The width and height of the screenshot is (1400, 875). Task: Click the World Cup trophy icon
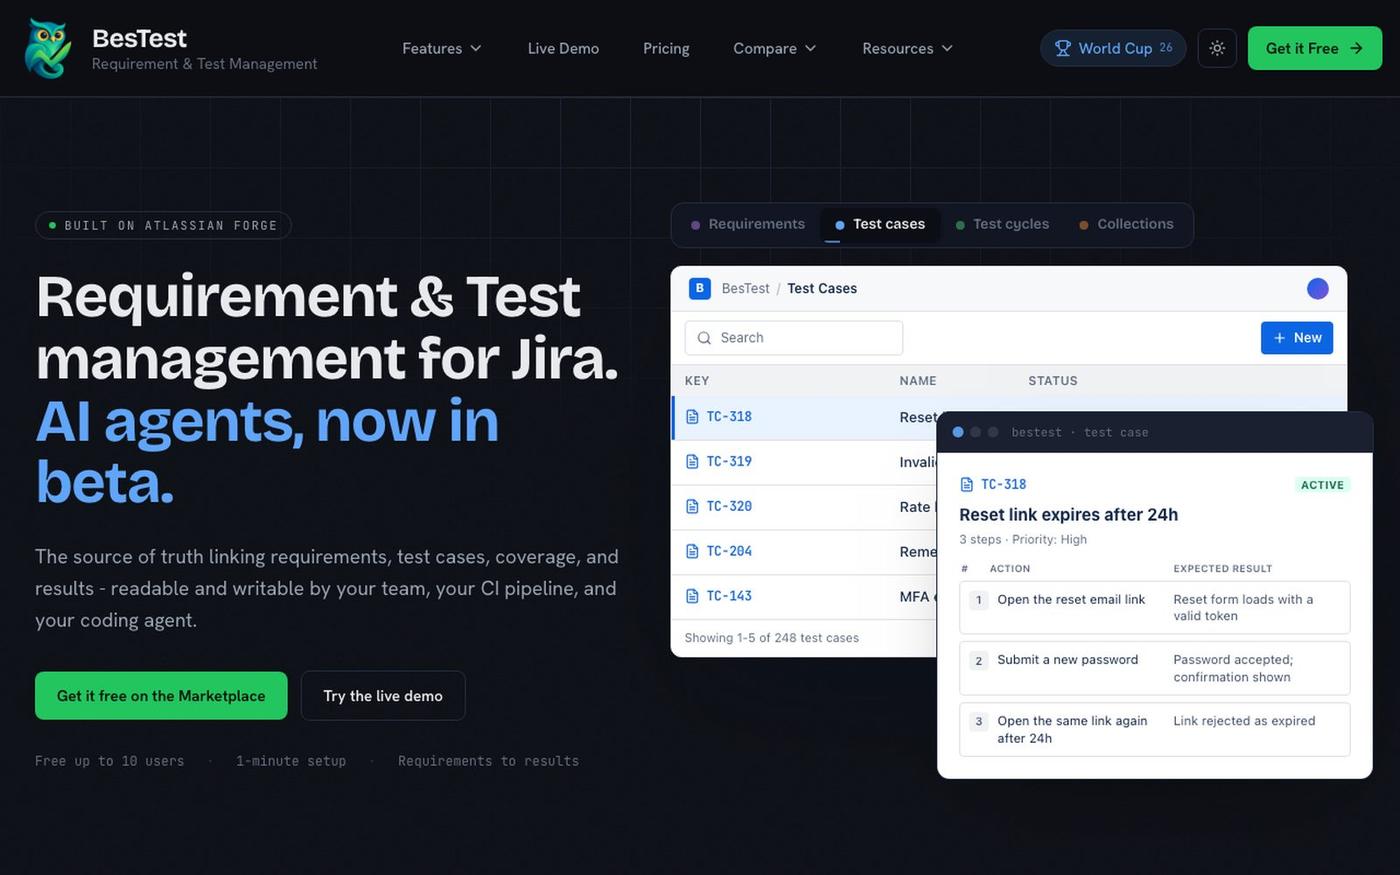tap(1062, 48)
